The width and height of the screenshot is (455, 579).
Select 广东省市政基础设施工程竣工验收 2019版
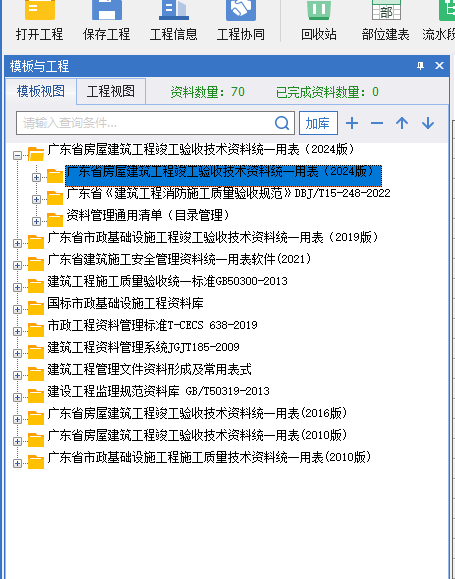[213, 237]
